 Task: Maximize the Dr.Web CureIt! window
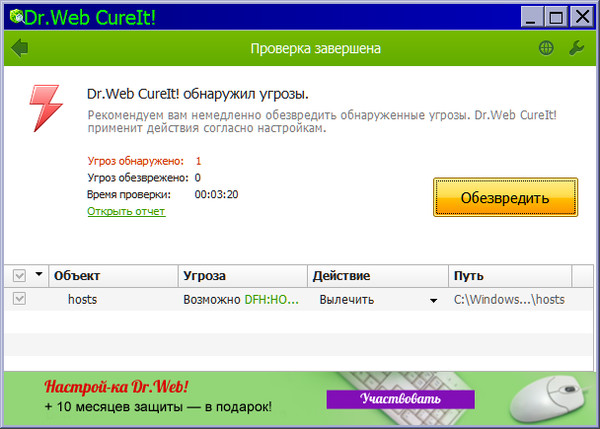coord(556,17)
